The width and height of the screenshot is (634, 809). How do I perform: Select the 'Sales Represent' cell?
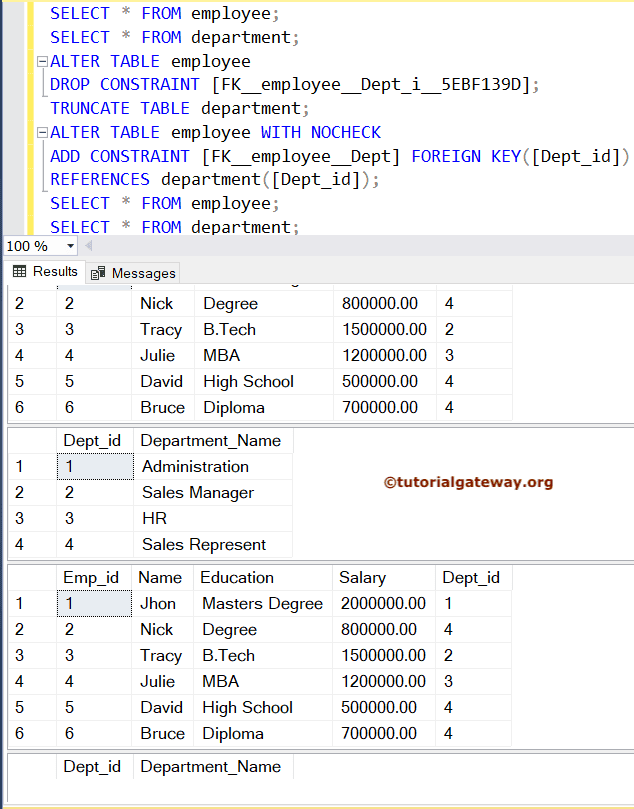pyautogui.click(x=213, y=545)
